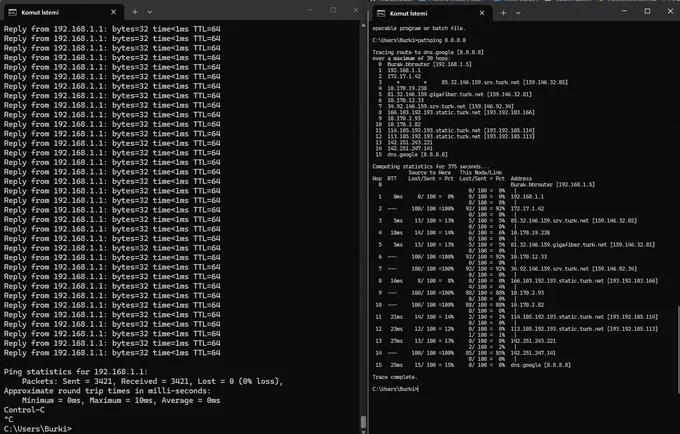The width and height of the screenshot is (680, 434).
Task: Close the right terminal window
Action: 670,11
